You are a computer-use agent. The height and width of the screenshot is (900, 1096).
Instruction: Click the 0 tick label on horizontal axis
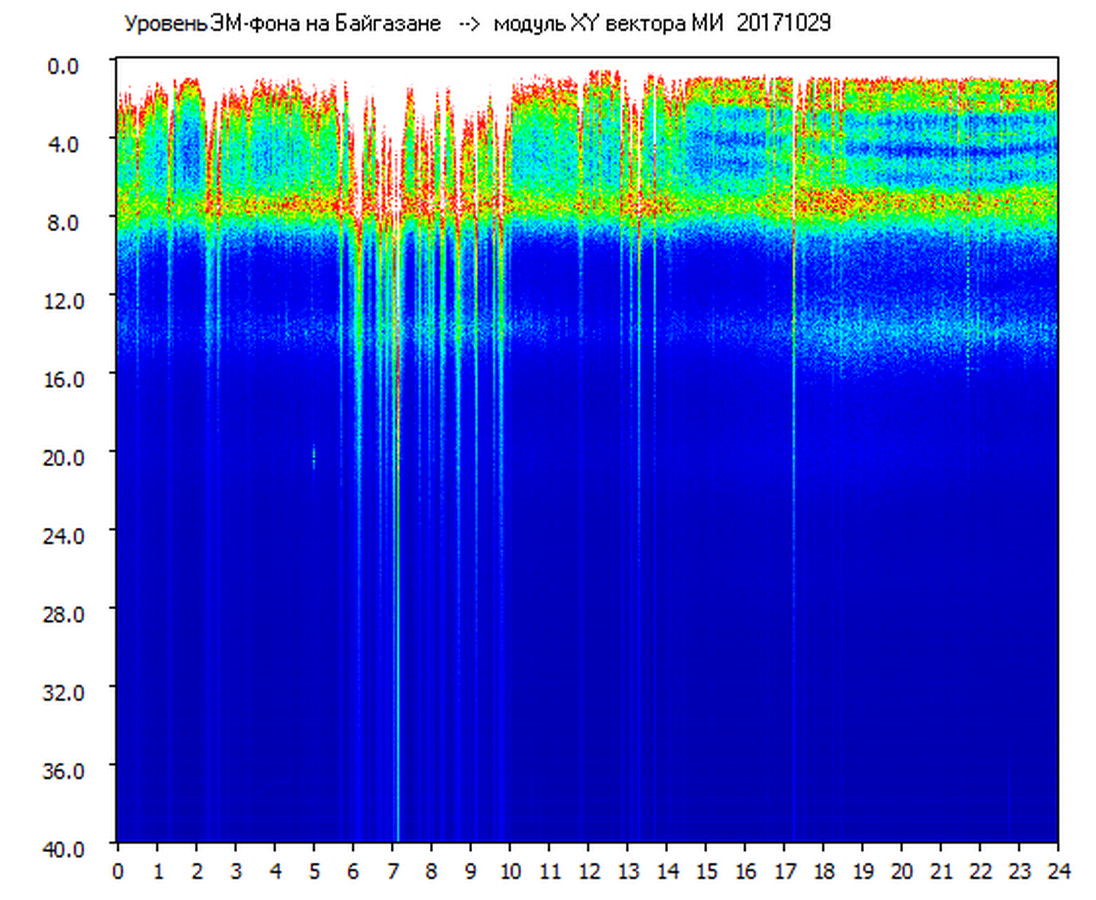click(118, 871)
